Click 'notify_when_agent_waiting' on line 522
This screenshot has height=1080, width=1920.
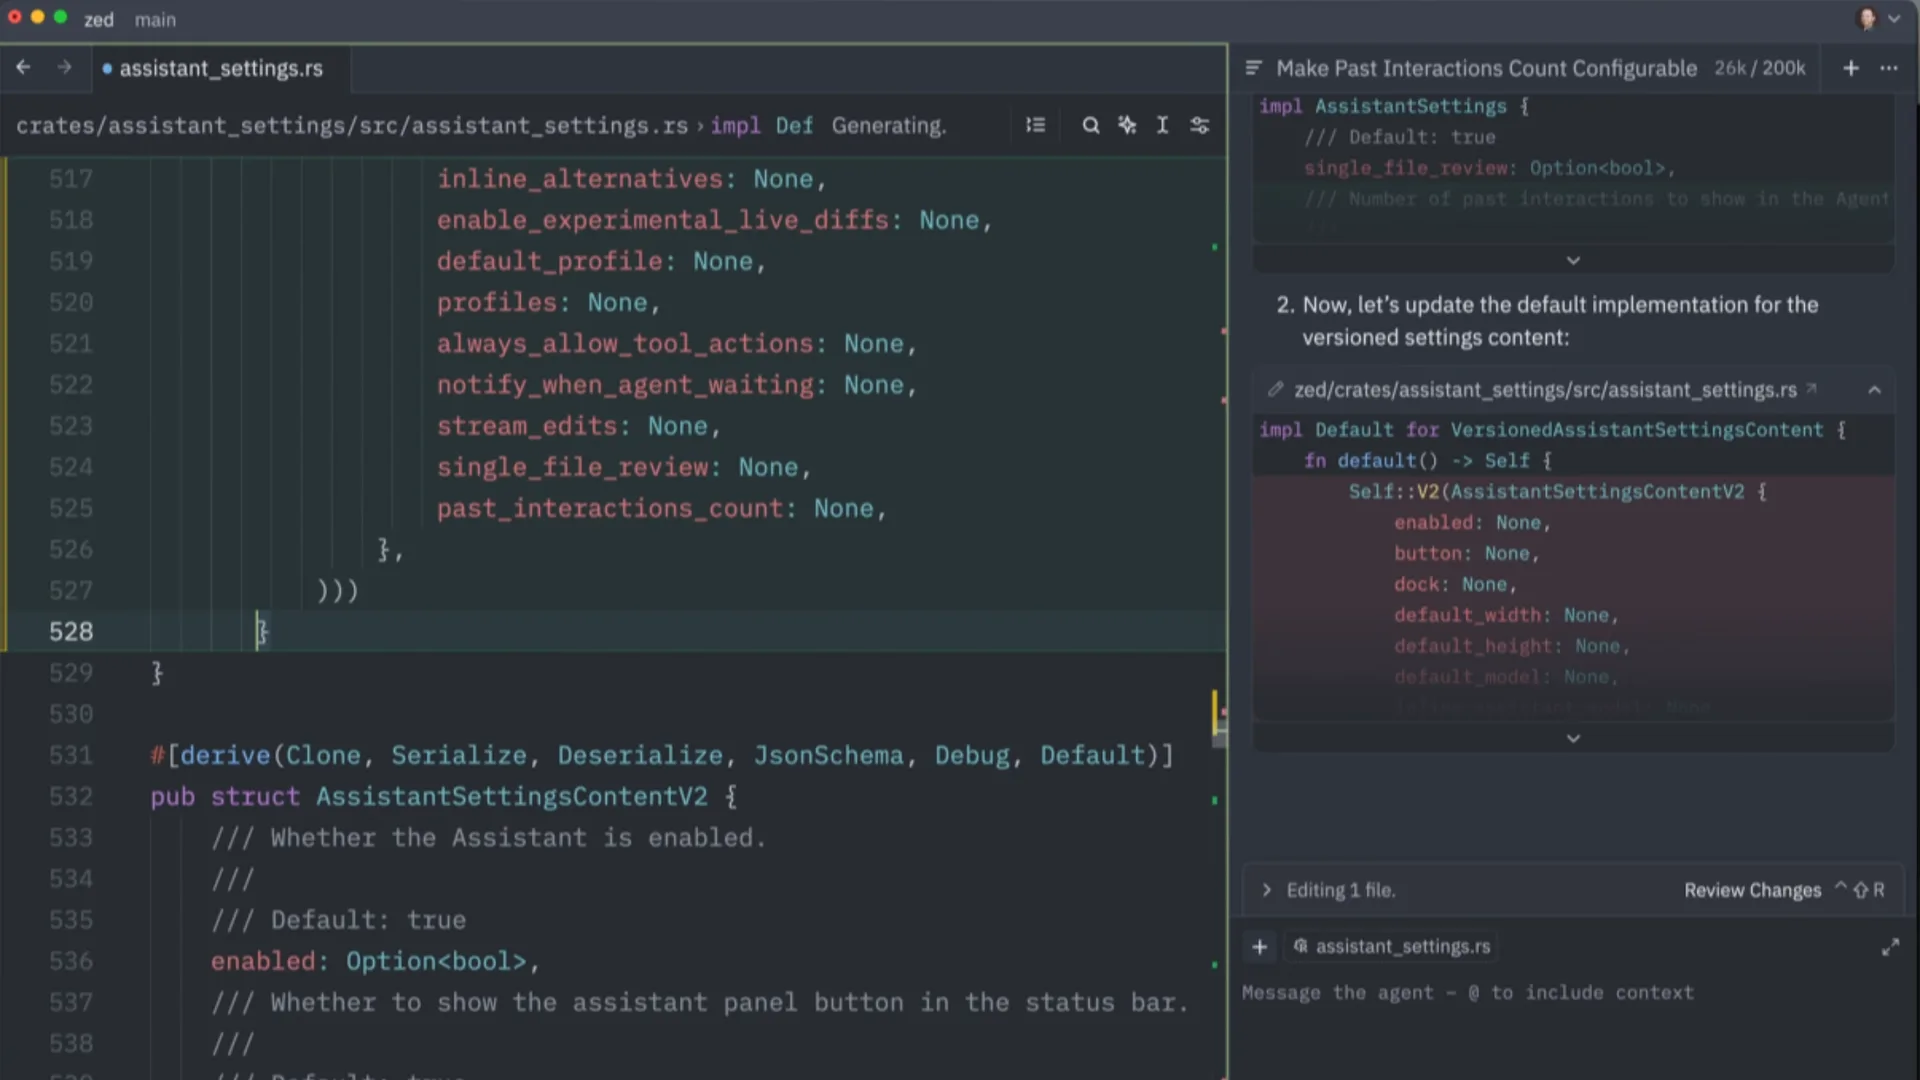(625, 385)
